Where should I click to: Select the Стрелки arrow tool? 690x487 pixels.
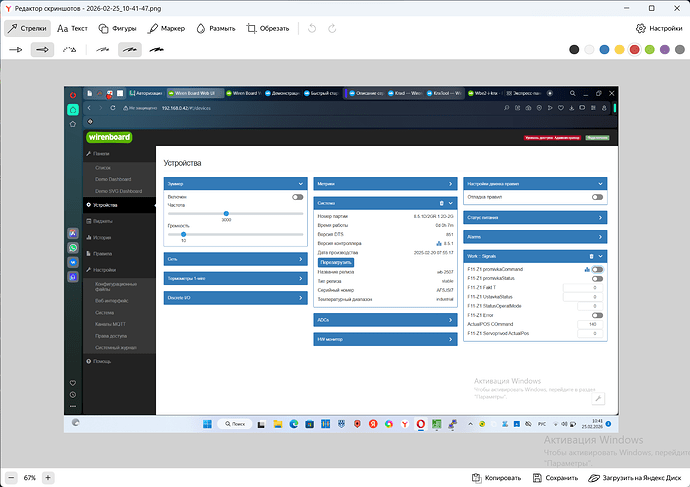(27, 29)
